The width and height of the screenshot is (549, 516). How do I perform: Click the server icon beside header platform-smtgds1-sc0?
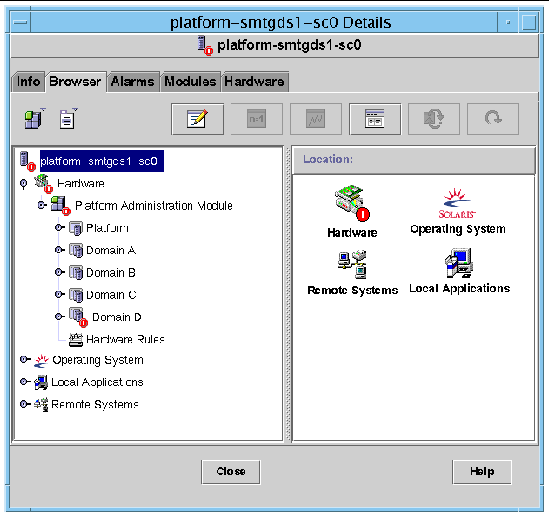click(204, 46)
